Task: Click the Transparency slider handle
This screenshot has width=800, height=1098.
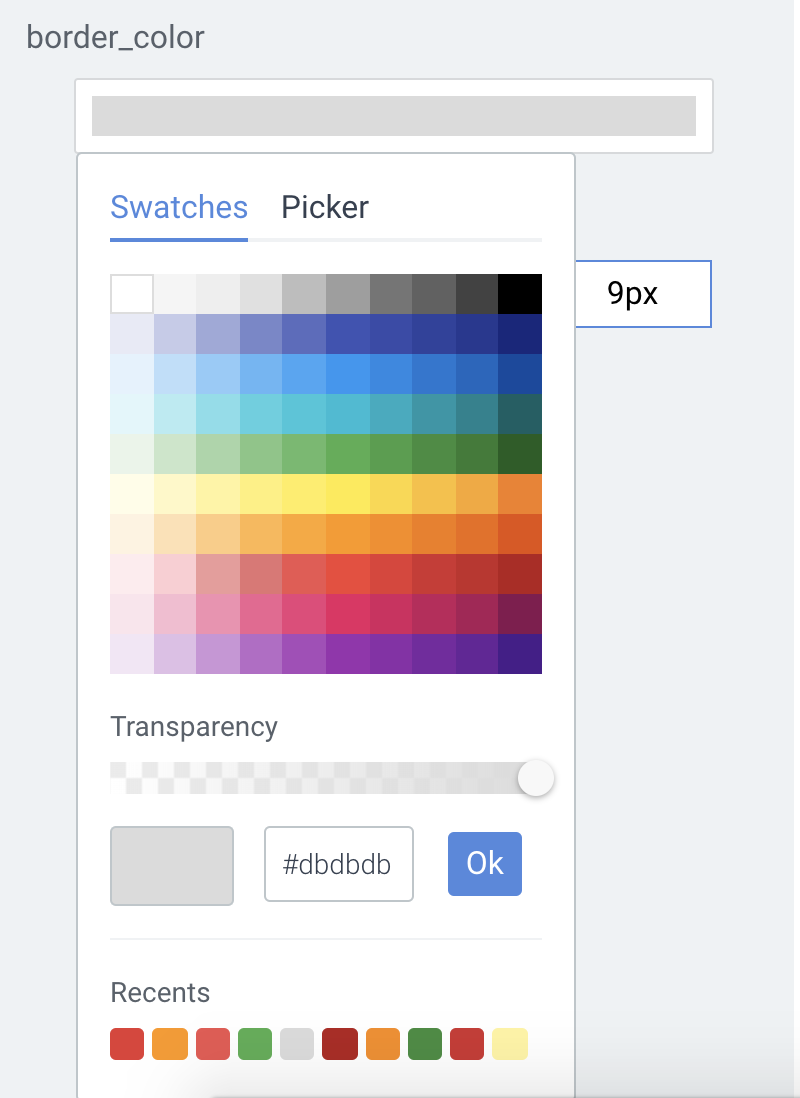Action: (x=536, y=778)
